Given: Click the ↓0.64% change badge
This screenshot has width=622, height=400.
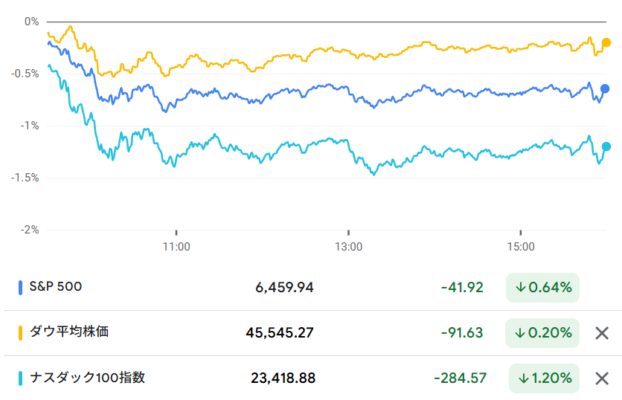Looking at the screenshot, I should [542, 287].
